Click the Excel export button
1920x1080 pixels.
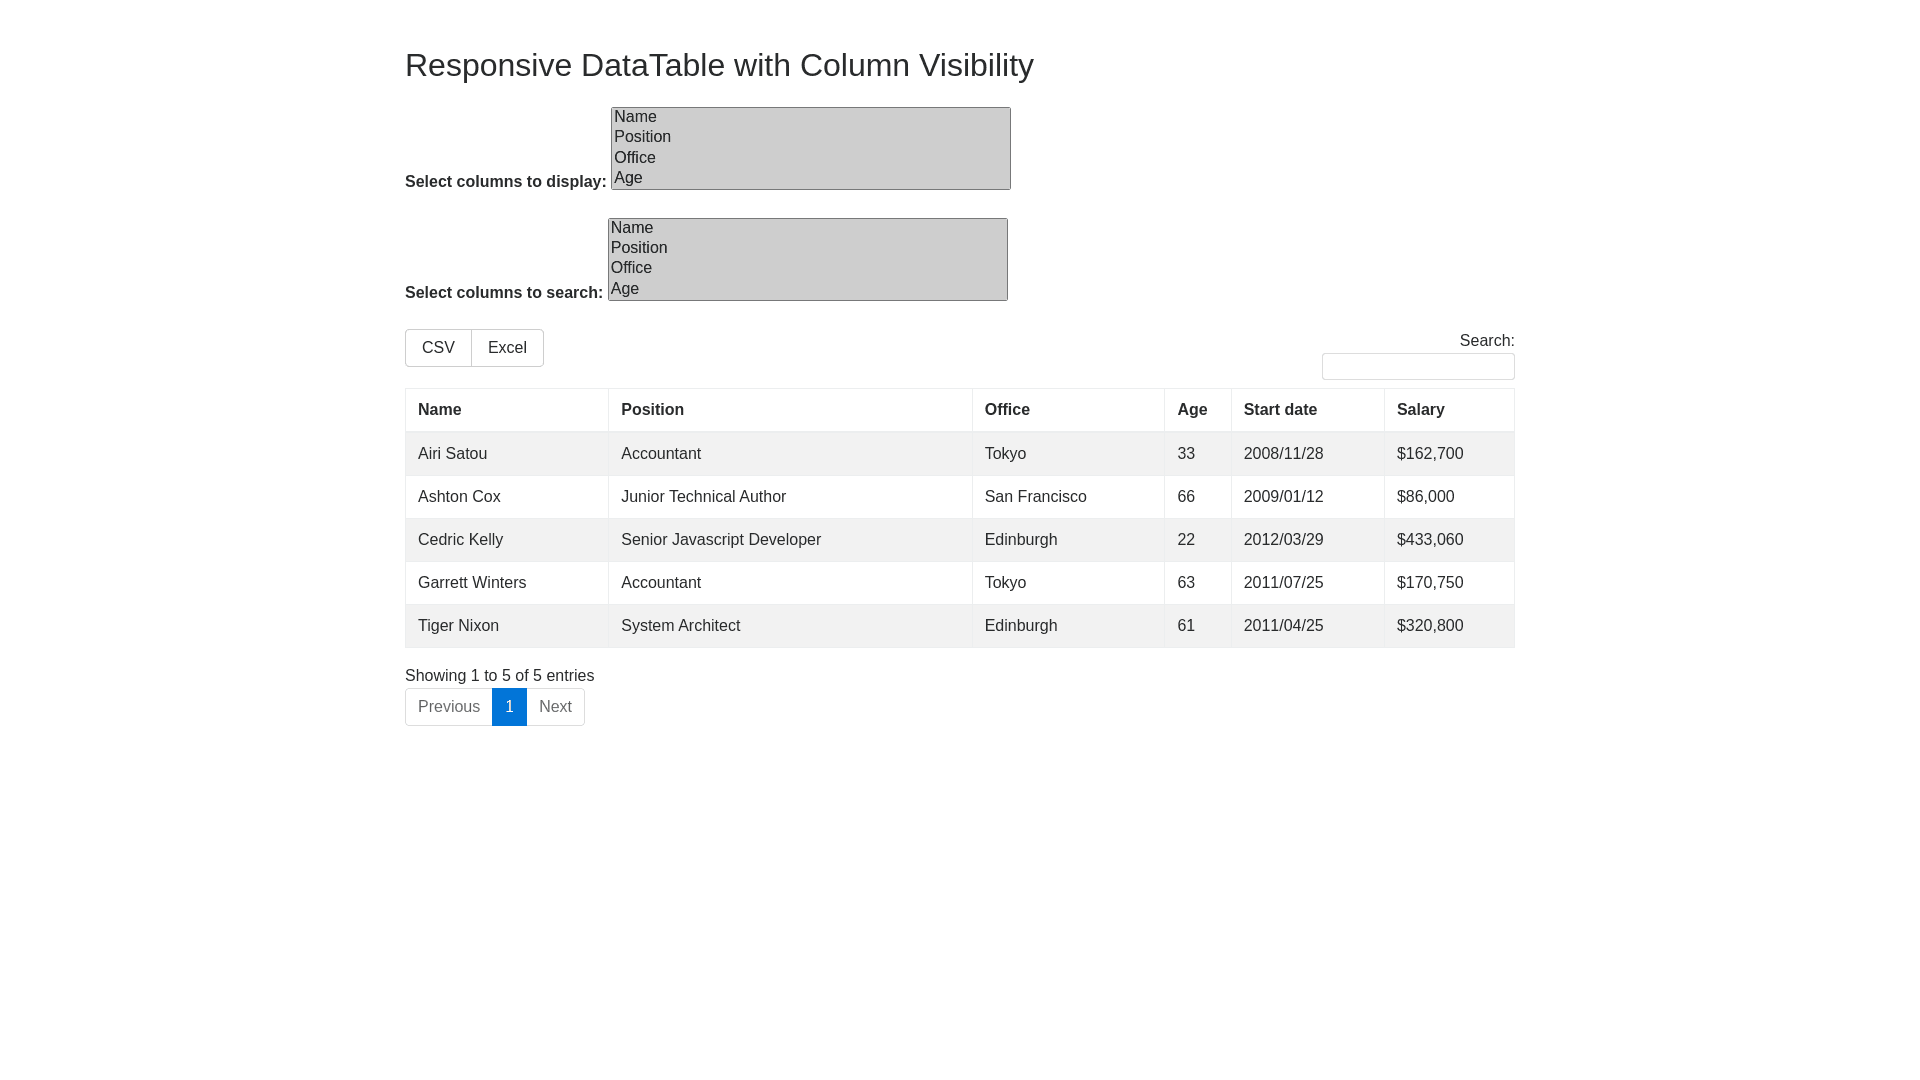pos(507,348)
